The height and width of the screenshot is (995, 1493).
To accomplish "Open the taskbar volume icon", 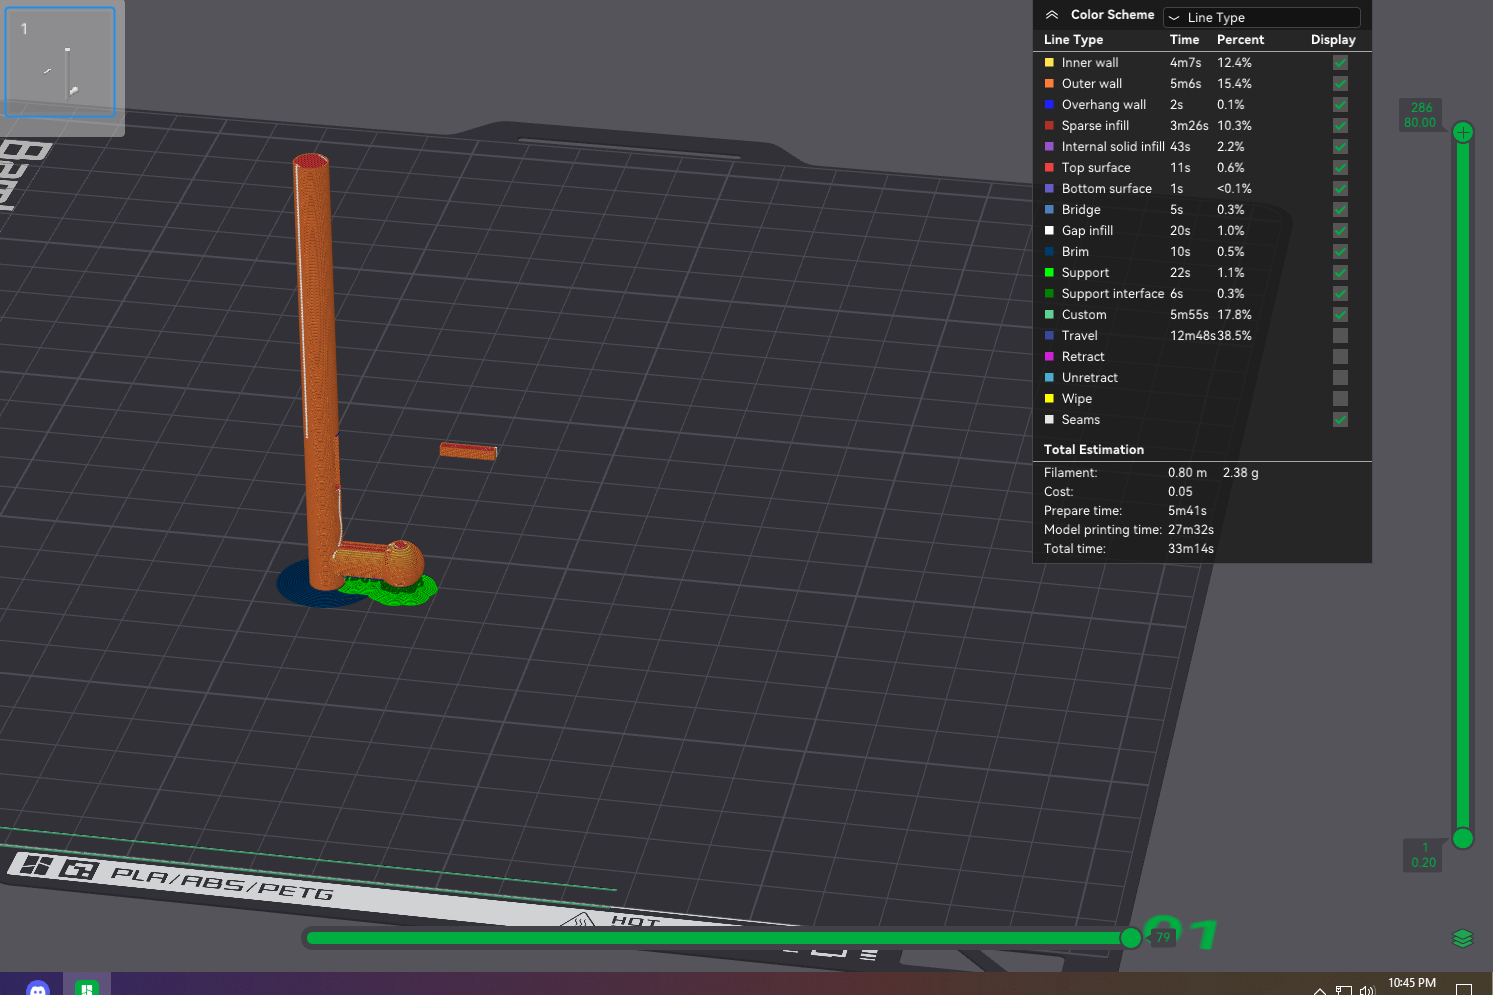I will click(x=1366, y=990).
